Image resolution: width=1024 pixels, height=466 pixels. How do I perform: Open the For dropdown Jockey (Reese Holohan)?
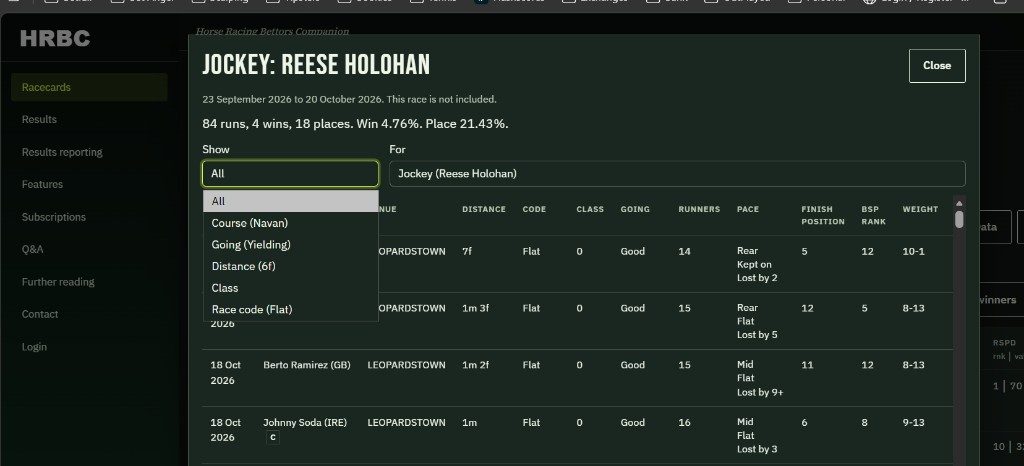point(677,174)
